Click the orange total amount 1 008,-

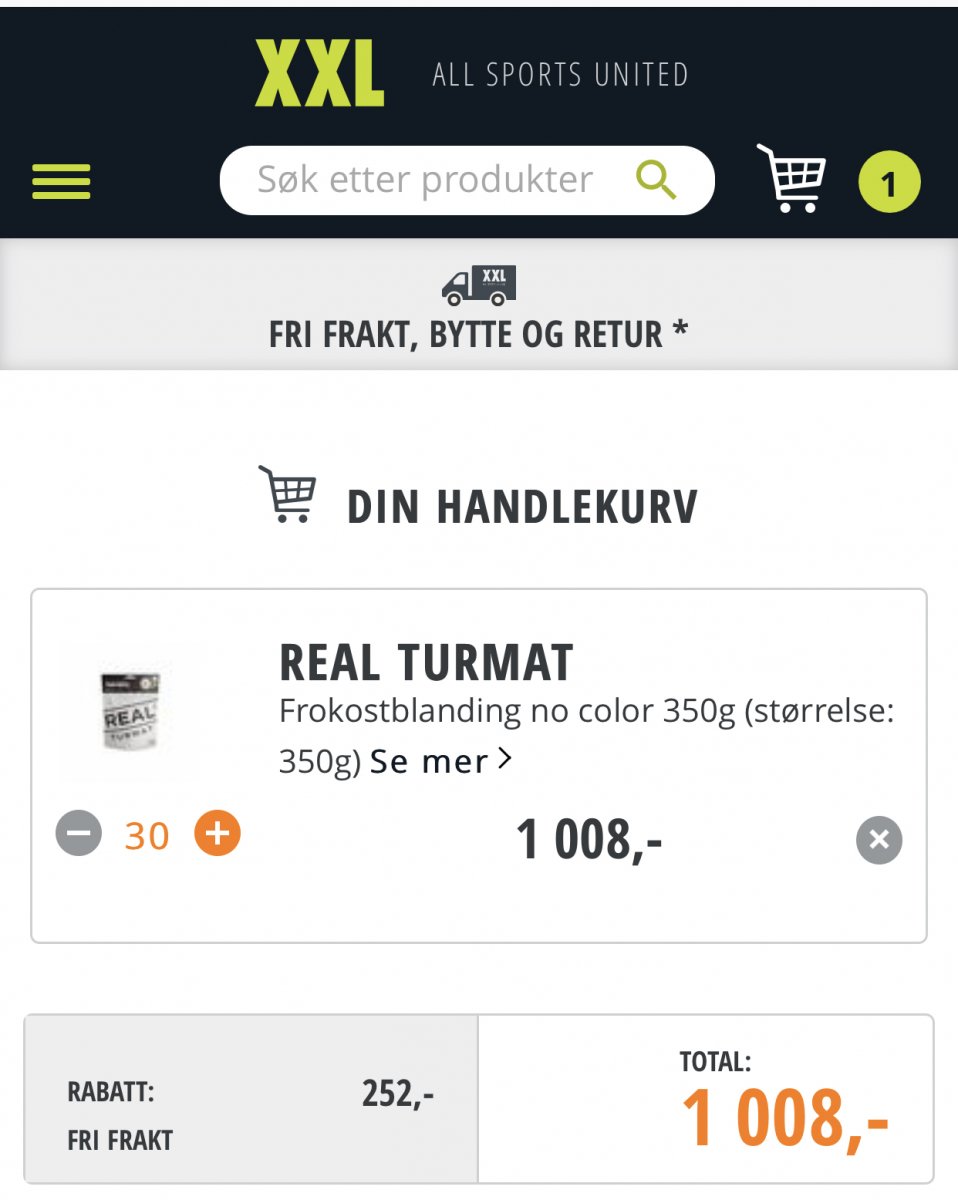784,1118
